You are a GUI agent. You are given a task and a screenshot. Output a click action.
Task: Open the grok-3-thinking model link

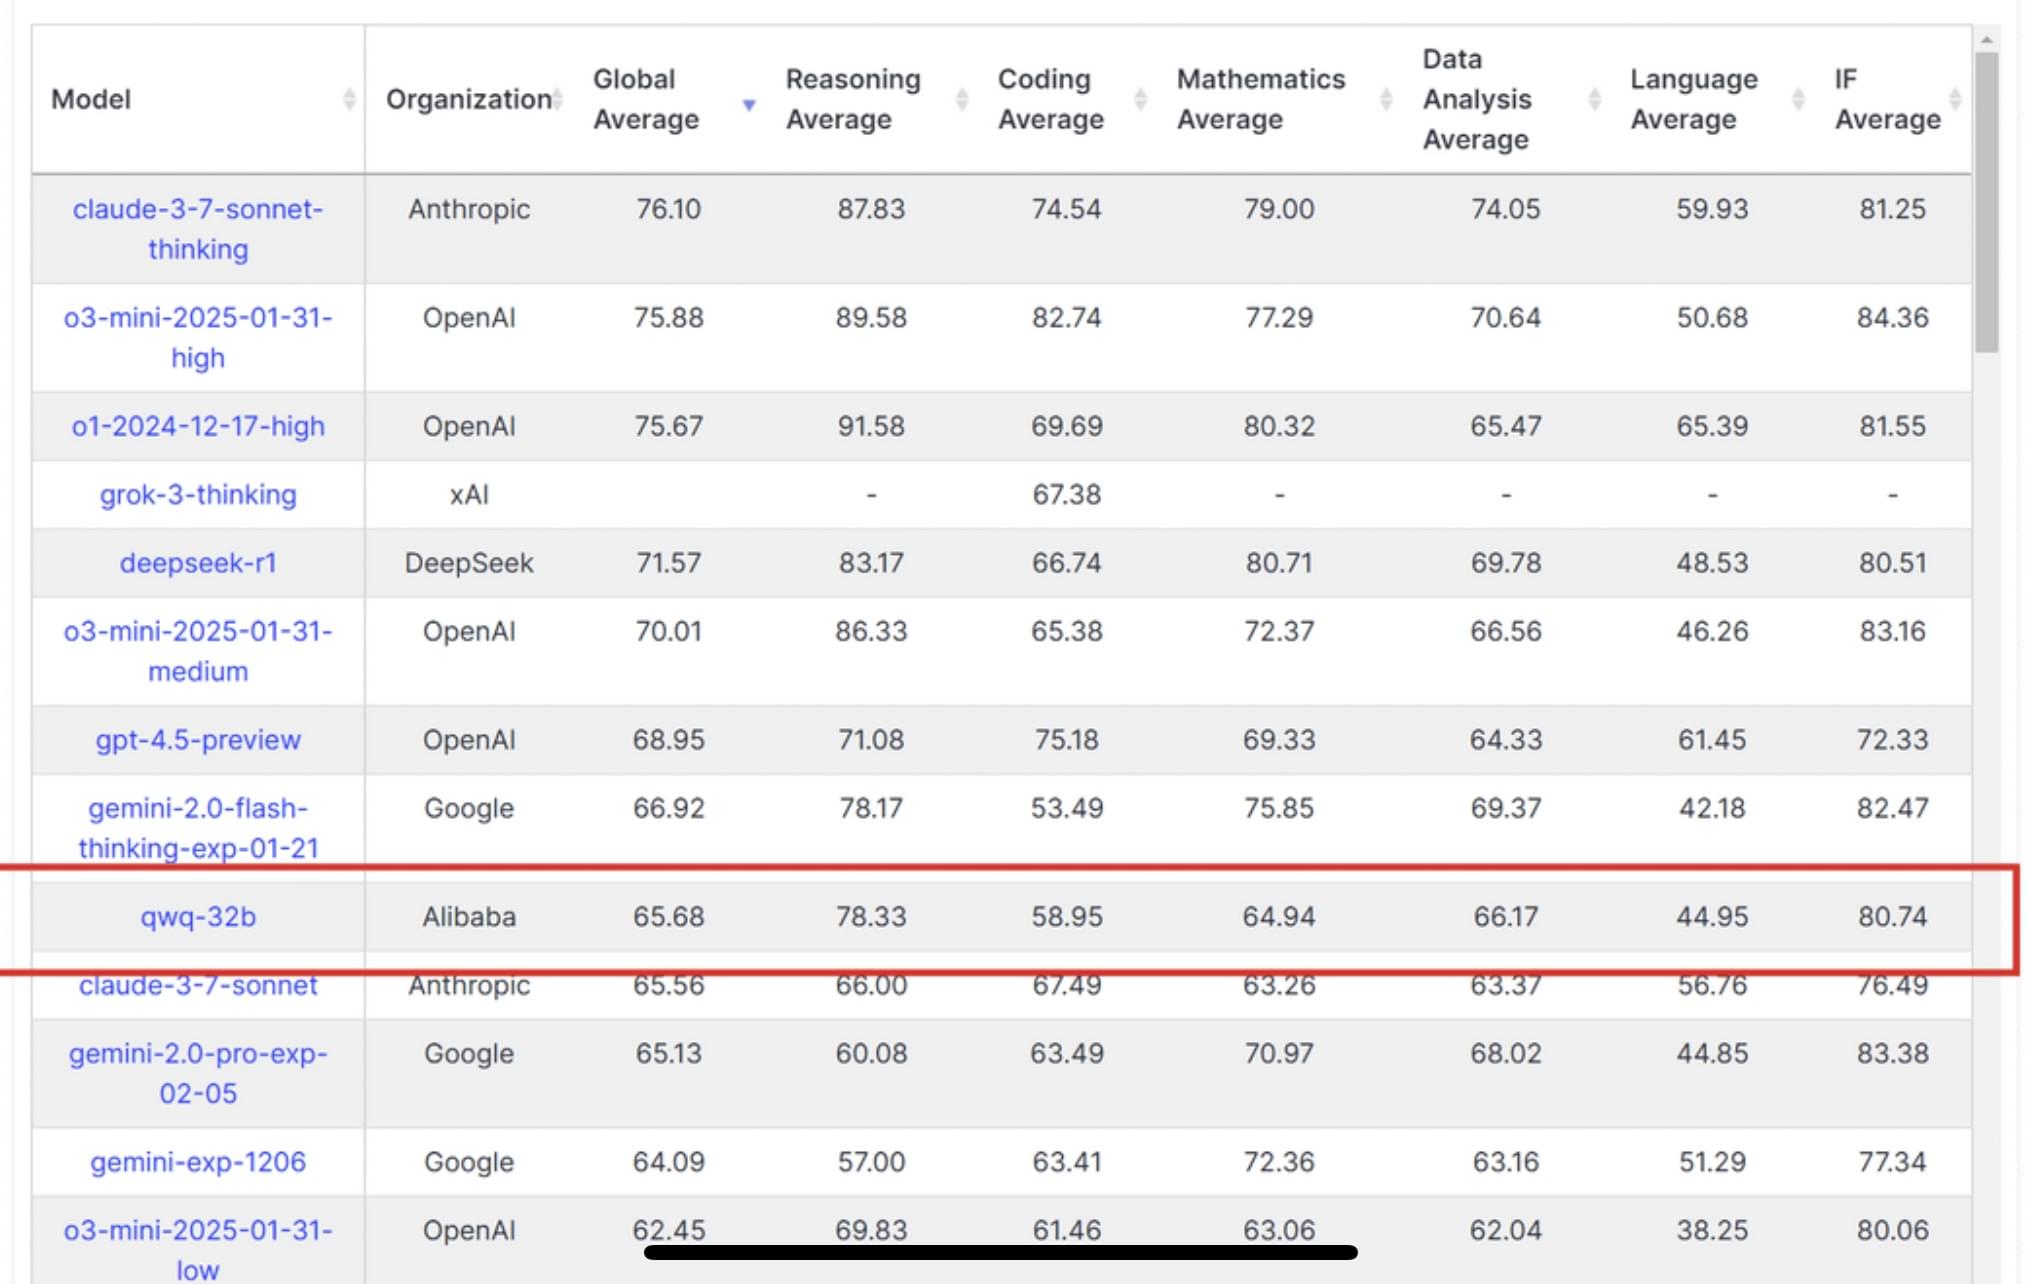click(x=198, y=494)
